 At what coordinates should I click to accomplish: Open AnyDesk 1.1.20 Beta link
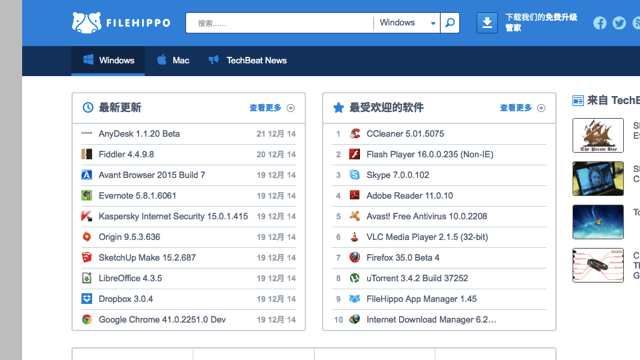coord(139,133)
